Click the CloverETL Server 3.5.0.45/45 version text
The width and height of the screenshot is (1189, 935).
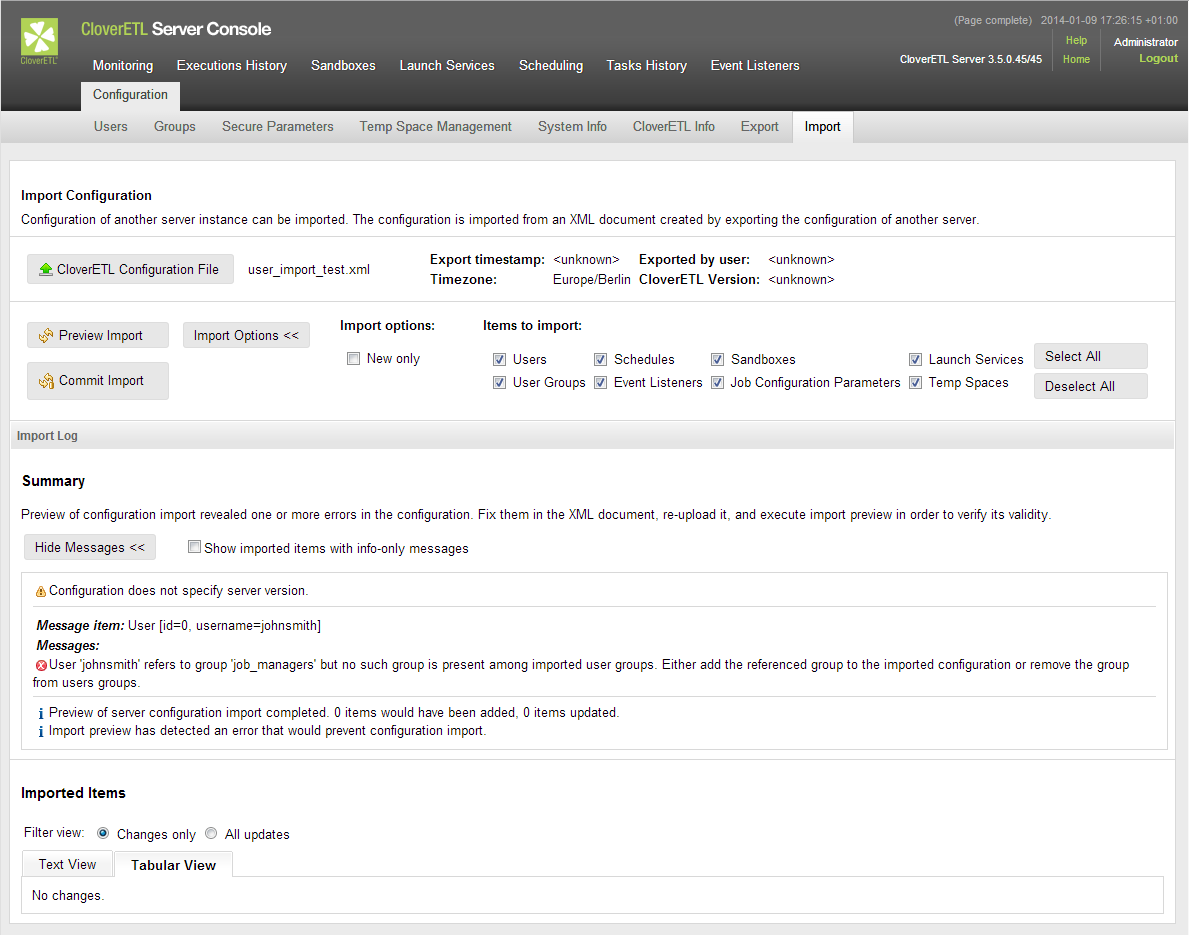coord(971,59)
